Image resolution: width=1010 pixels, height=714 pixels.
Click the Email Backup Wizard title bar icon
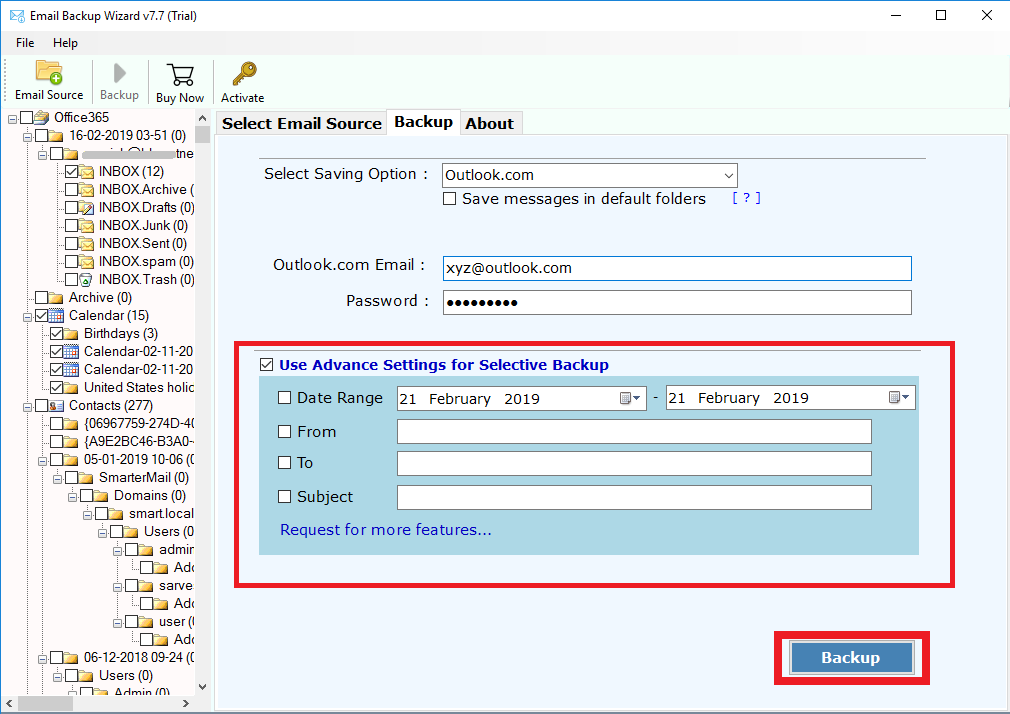[17, 15]
